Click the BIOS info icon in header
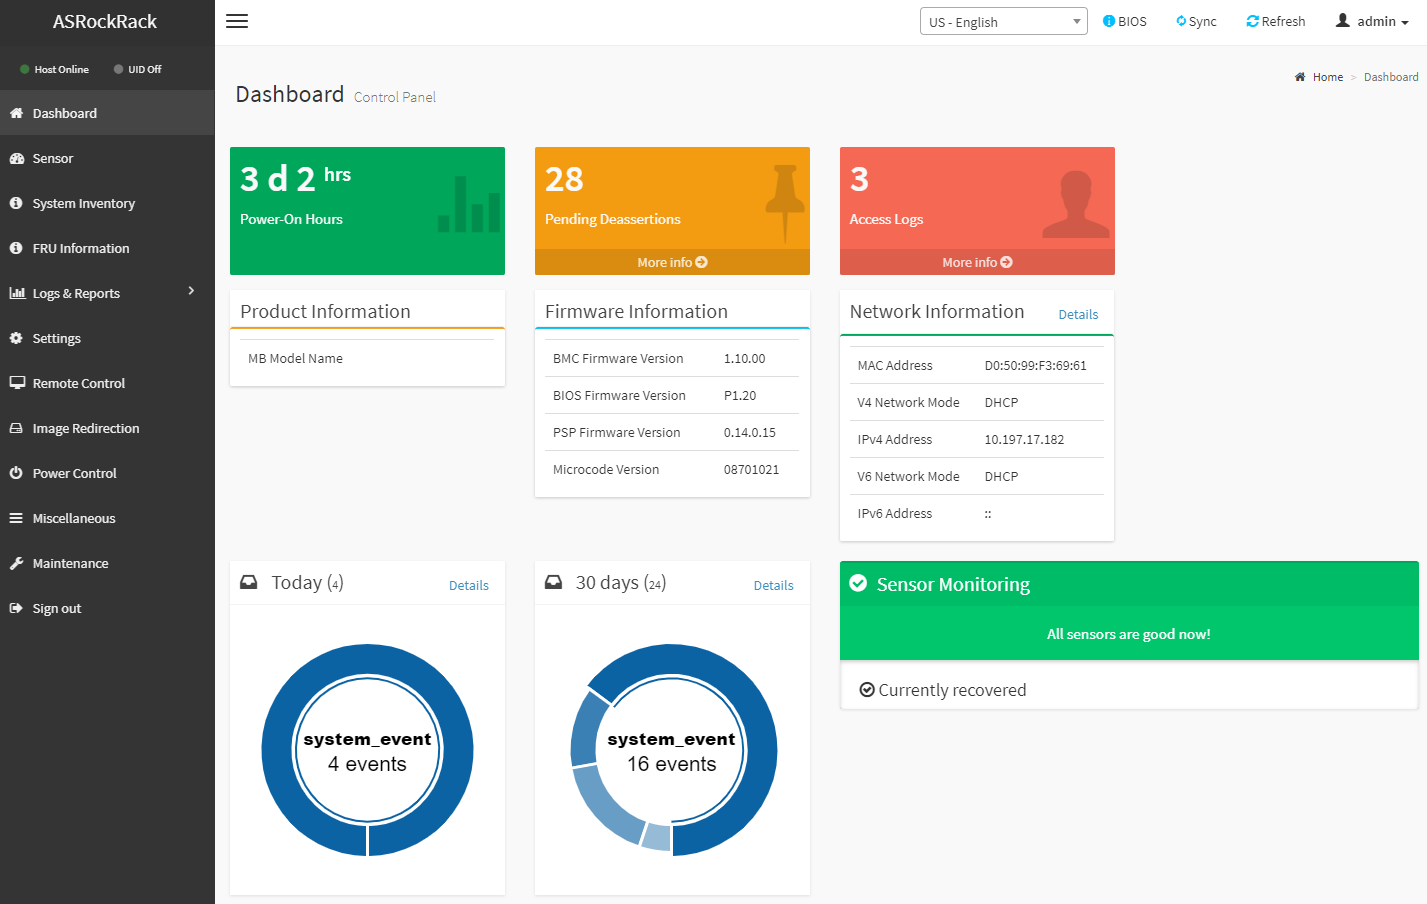This screenshot has width=1427, height=904. (x=1108, y=21)
